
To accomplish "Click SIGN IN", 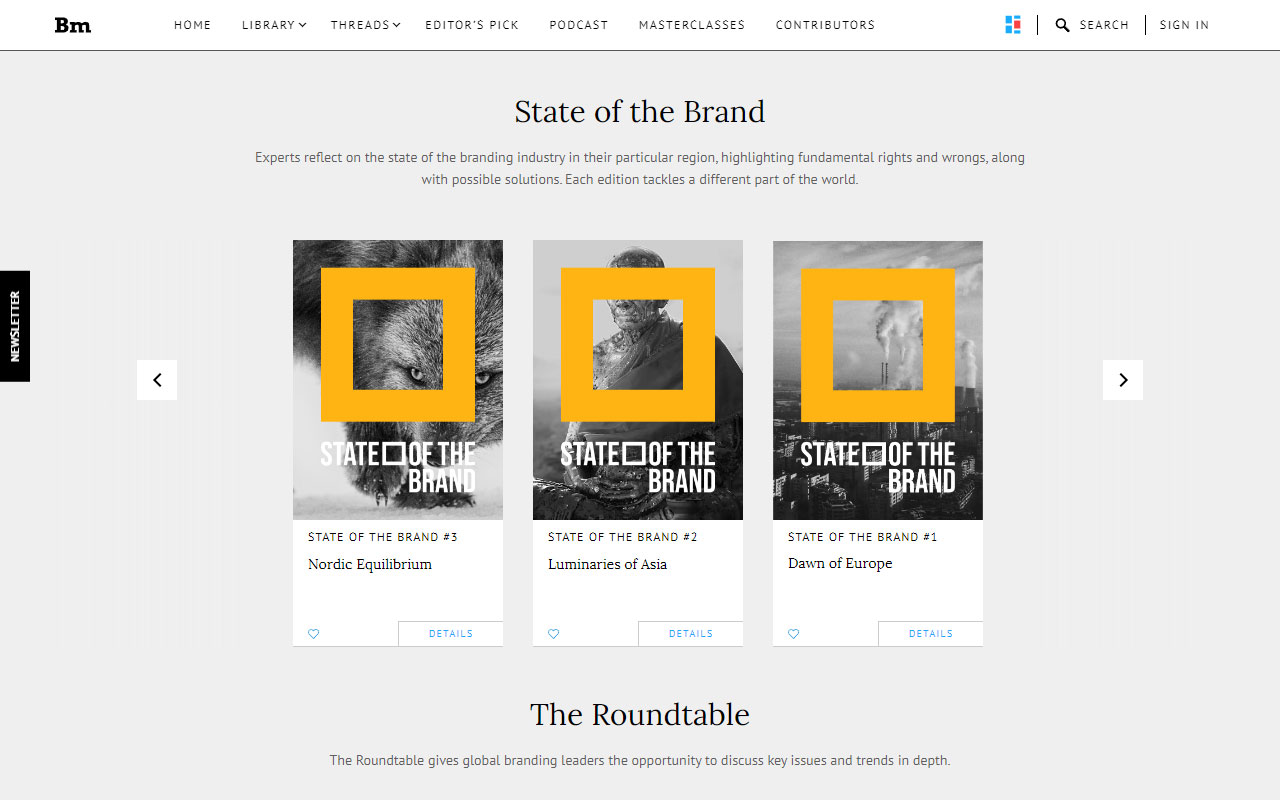I will (1184, 24).
